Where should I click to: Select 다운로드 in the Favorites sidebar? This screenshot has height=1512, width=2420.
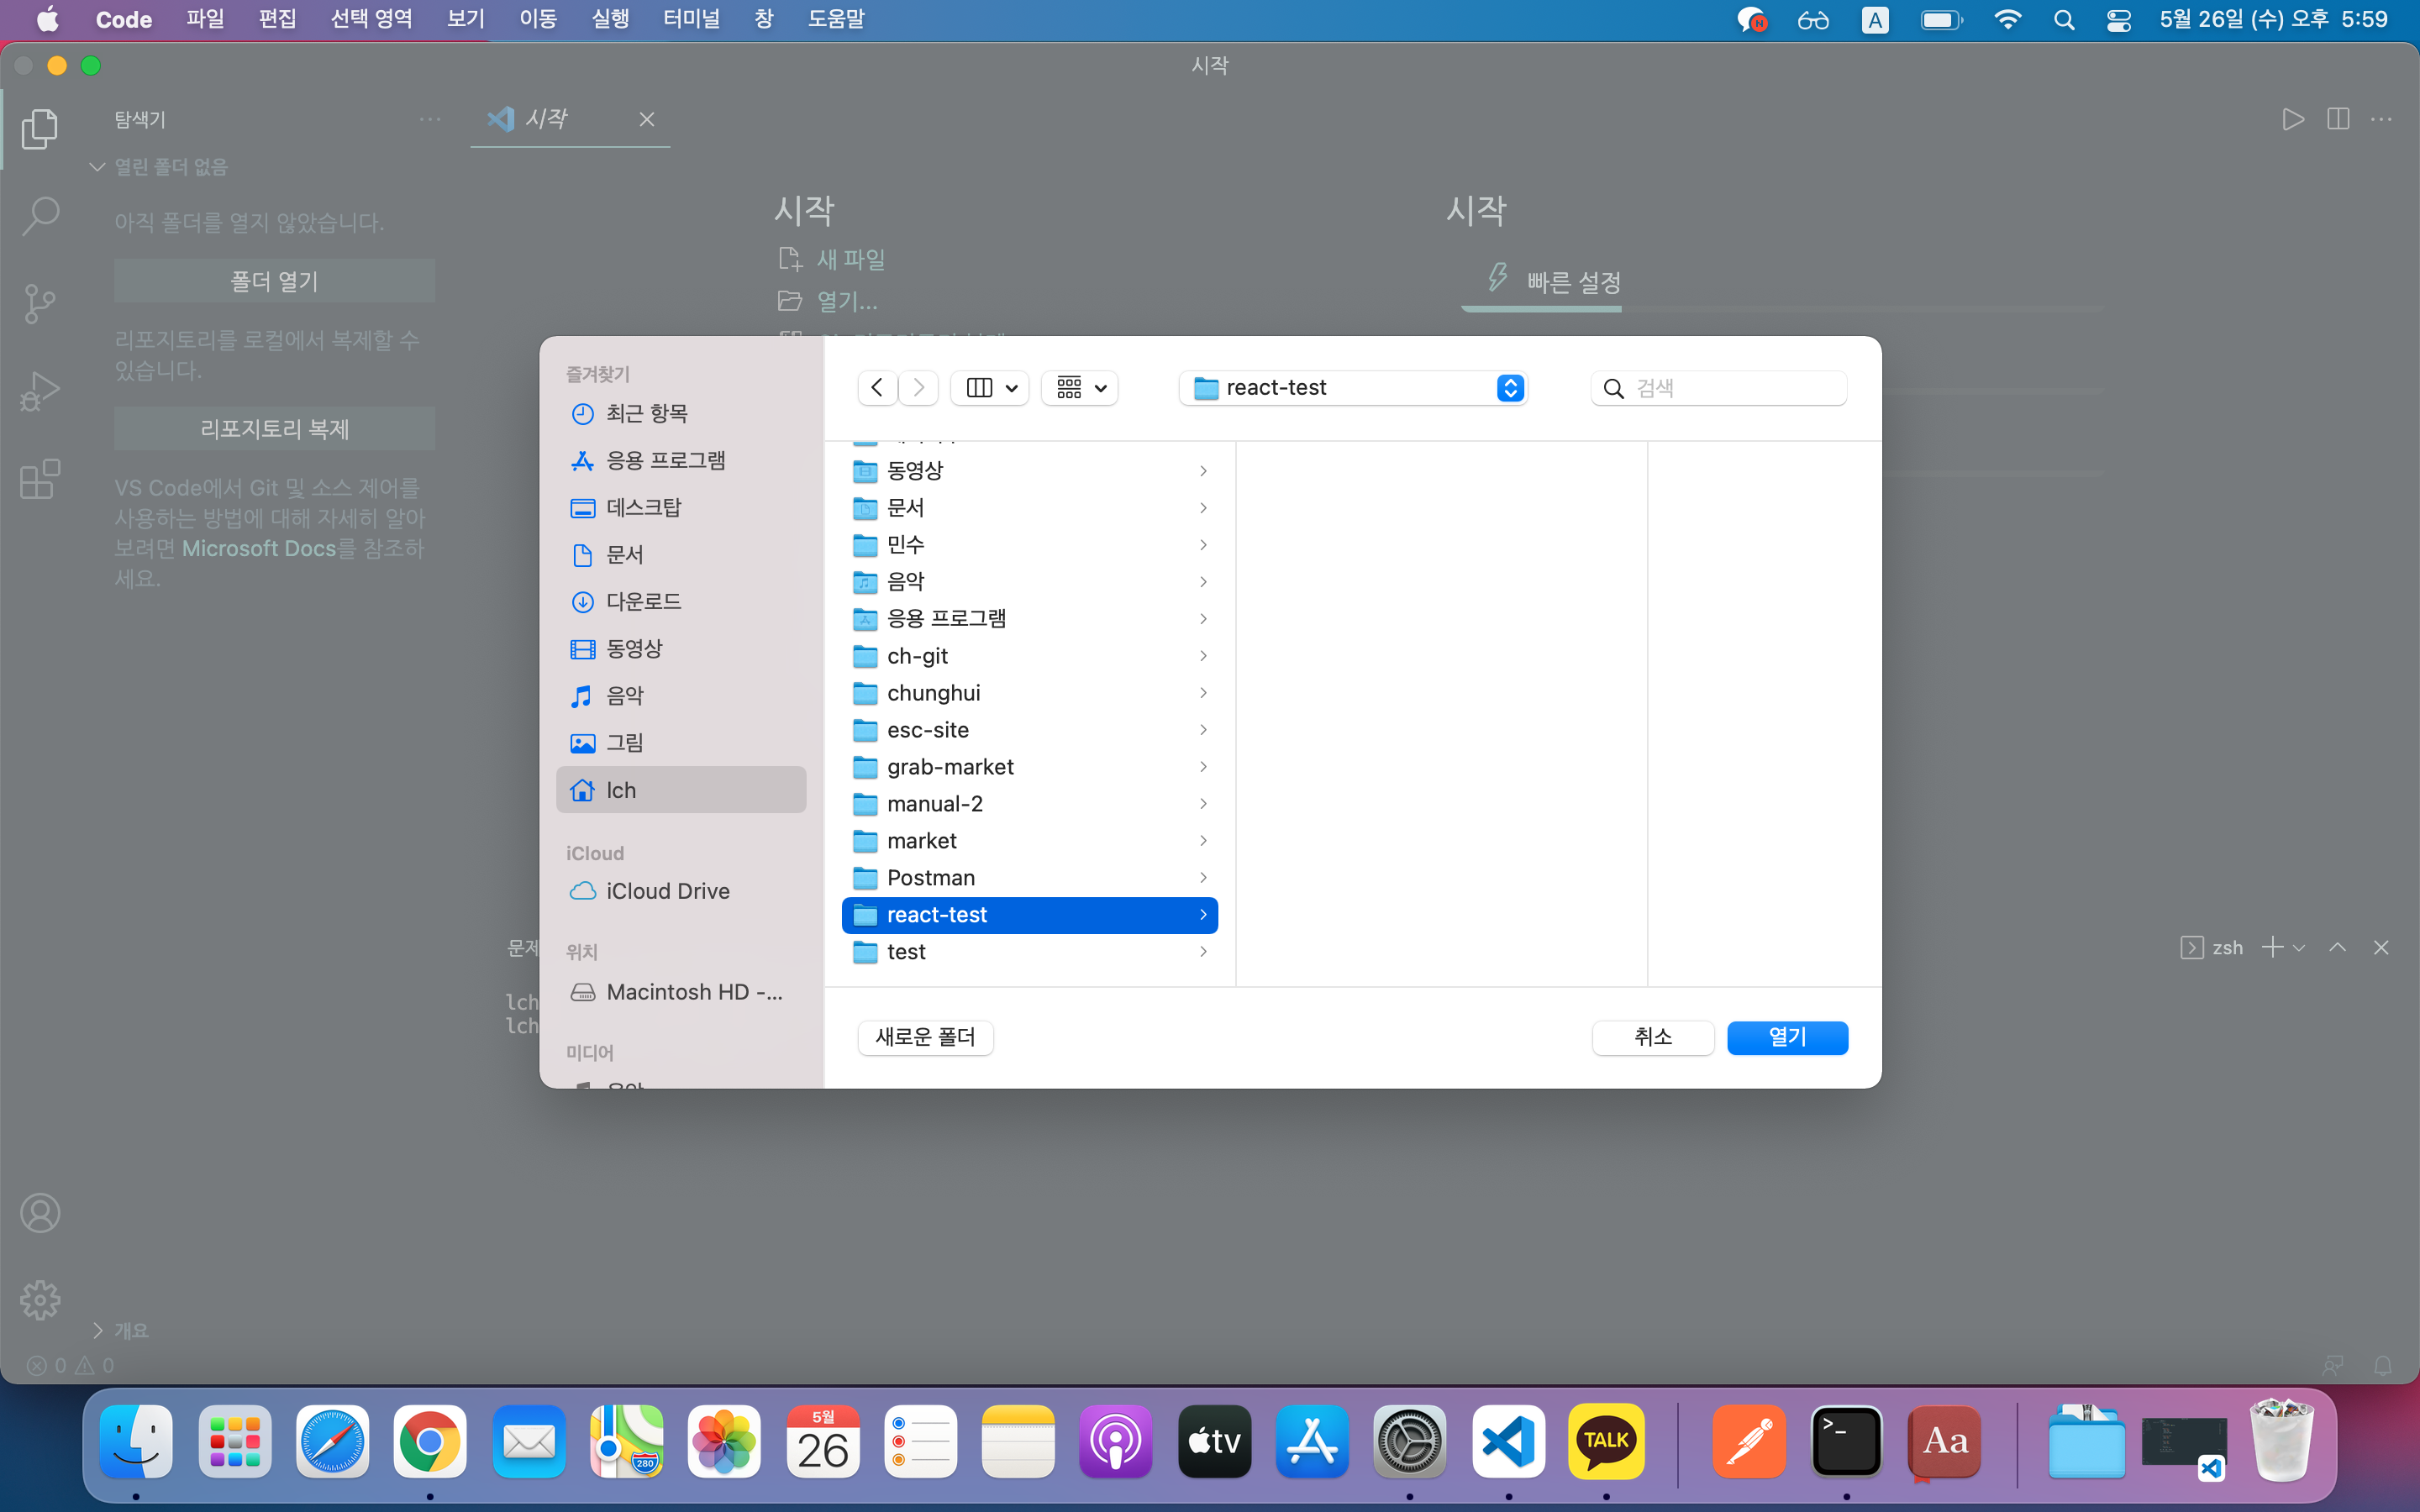pyautogui.click(x=643, y=601)
